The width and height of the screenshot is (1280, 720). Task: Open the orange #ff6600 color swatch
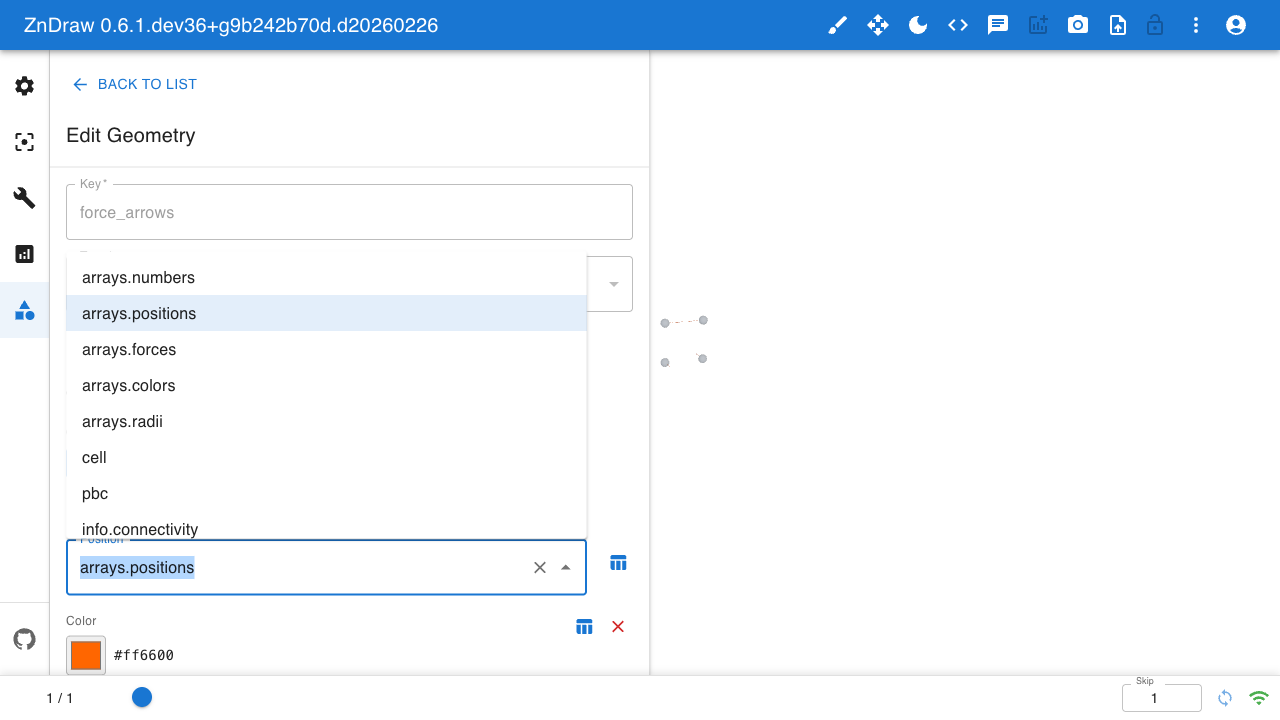click(86, 655)
